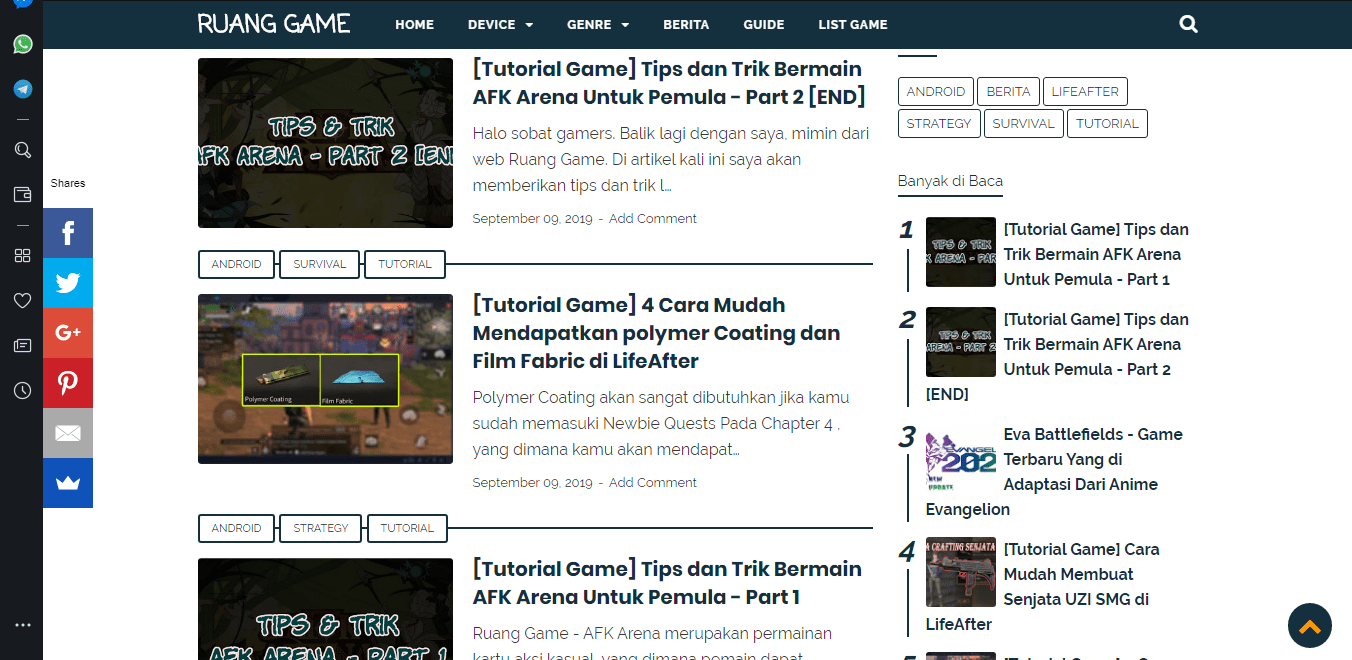This screenshot has height=660, width=1352.
Task: Select the ANDROID tag in the sidebar
Action: click(x=936, y=92)
